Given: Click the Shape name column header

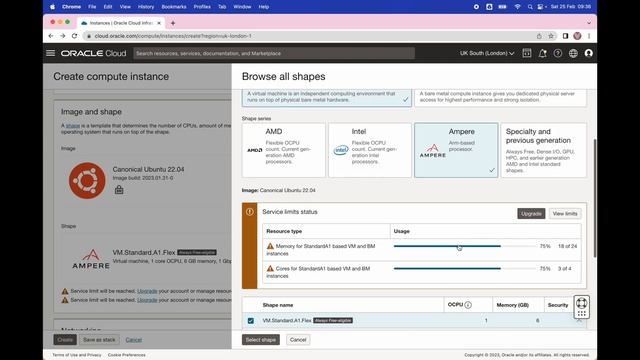Looking at the screenshot, I should click(x=278, y=305).
